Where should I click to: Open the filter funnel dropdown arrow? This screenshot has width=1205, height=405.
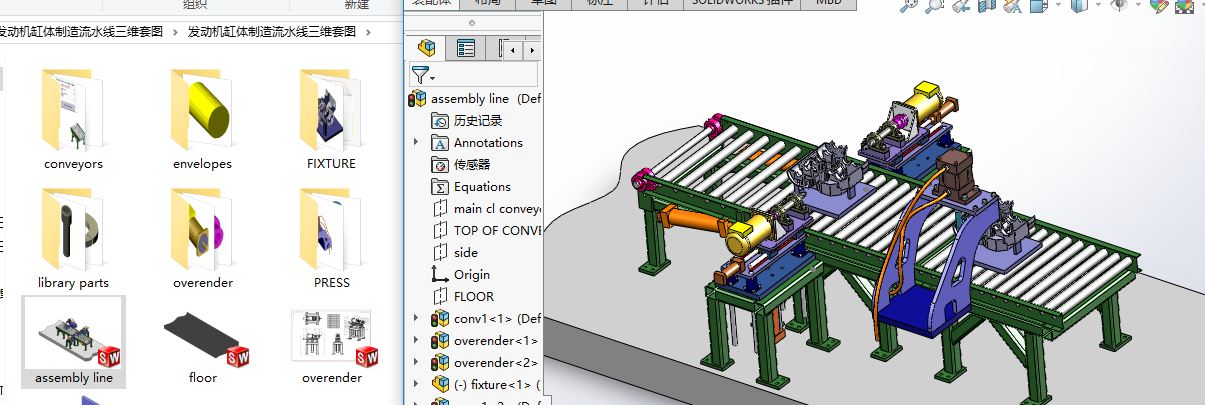pyautogui.click(x=432, y=78)
